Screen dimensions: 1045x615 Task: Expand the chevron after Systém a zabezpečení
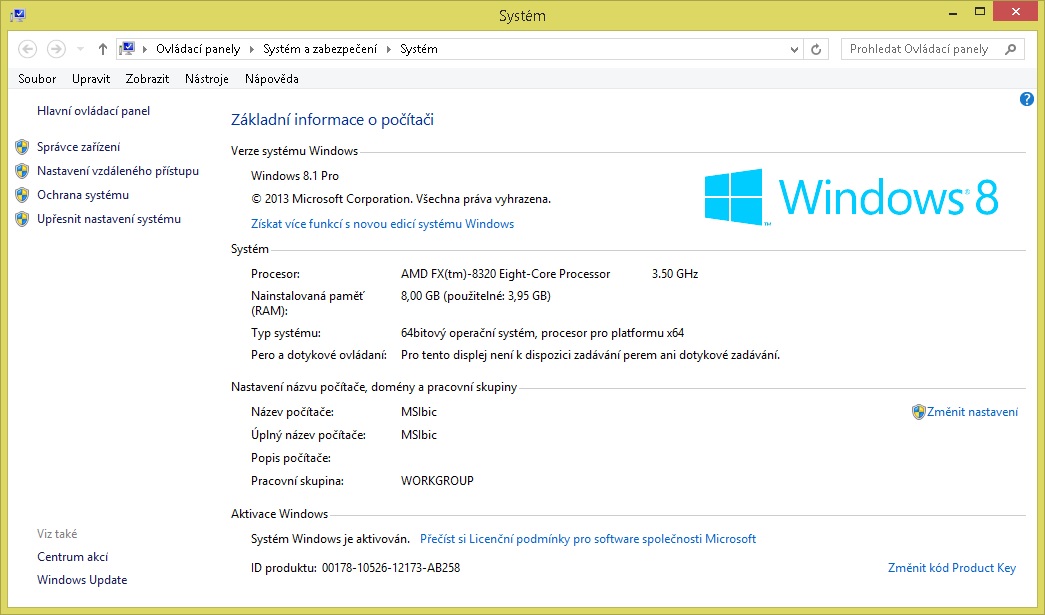[x=390, y=49]
